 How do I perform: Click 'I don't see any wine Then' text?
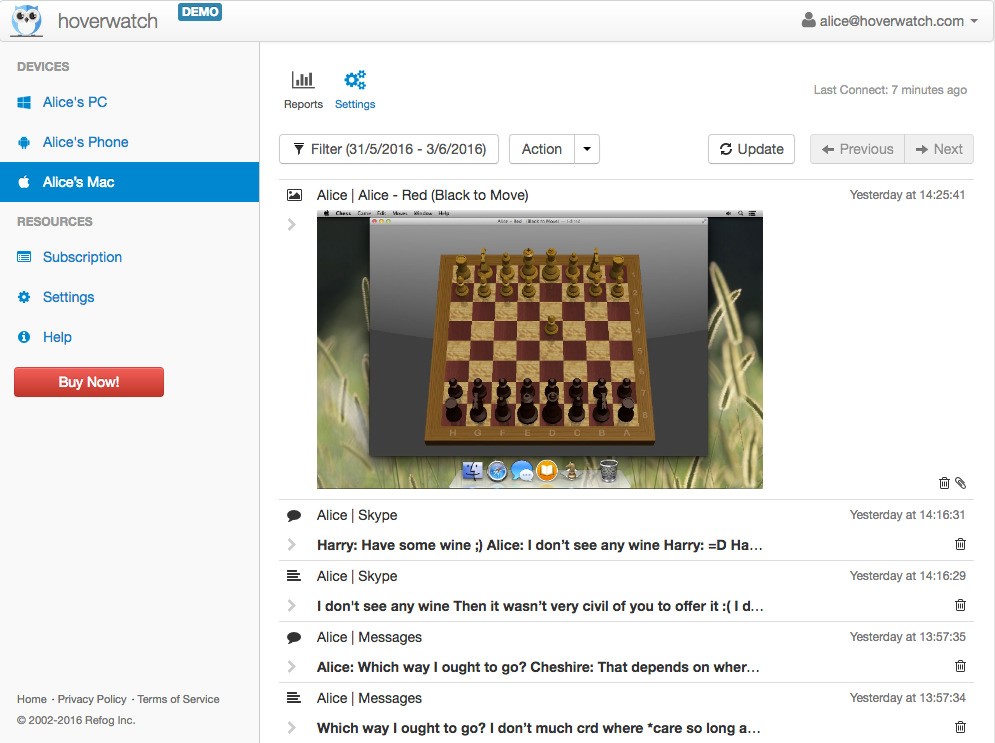coord(539,606)
